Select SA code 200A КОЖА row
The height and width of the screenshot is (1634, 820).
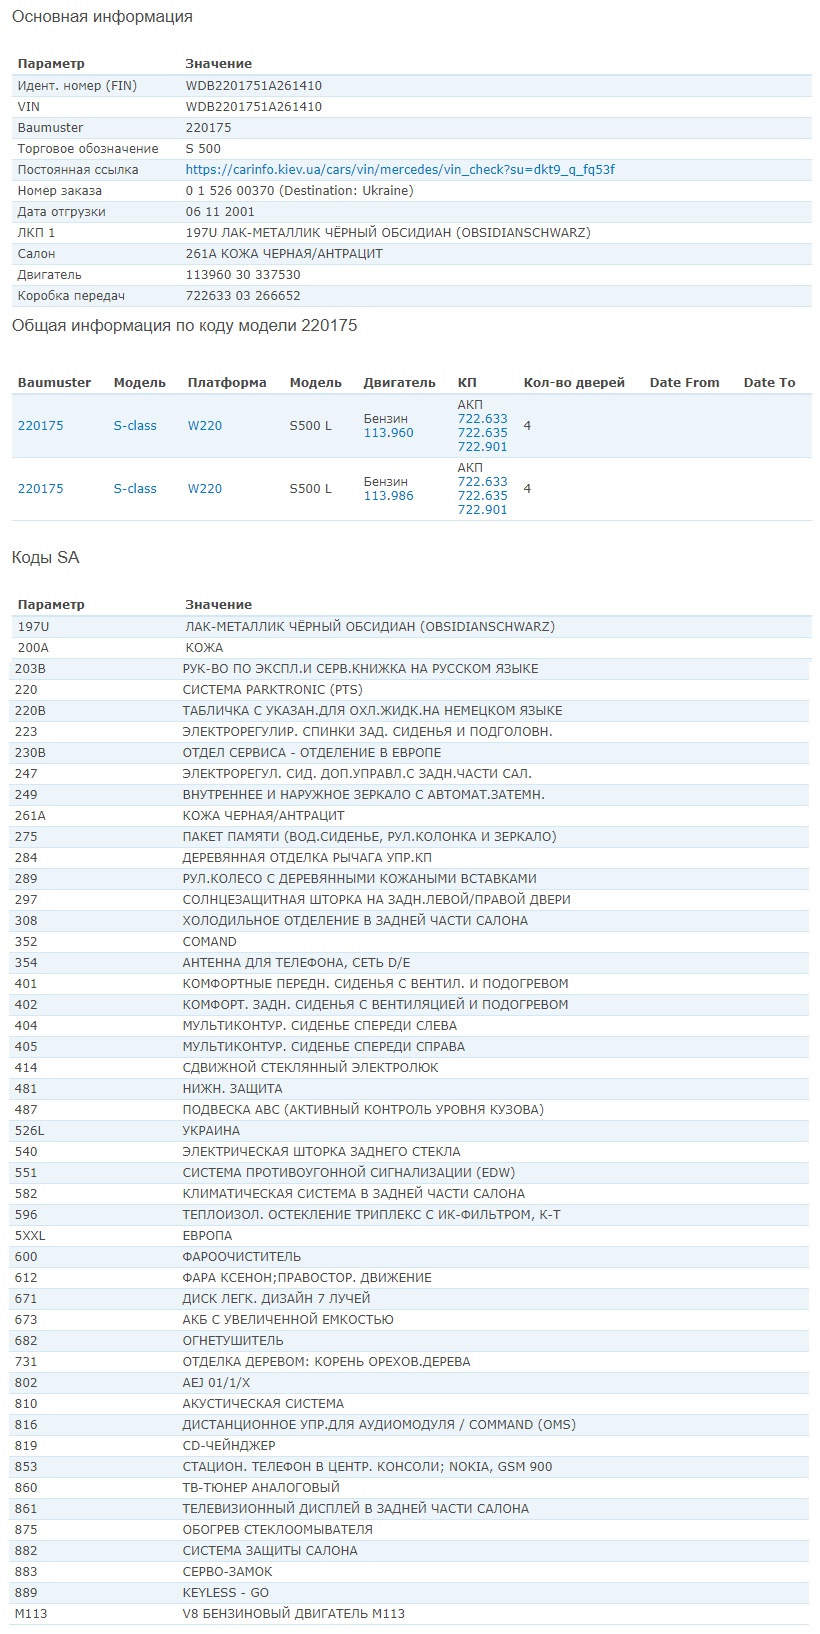pos(412,648)
